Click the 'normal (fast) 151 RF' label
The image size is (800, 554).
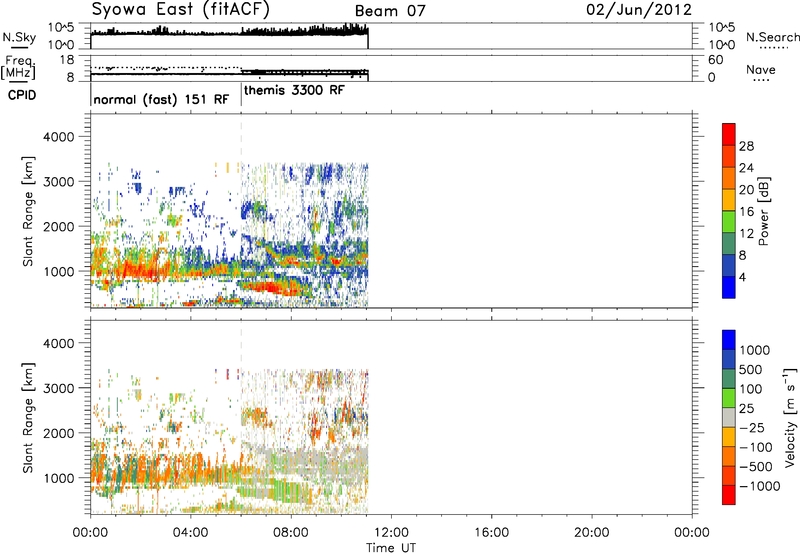[161, 99]
